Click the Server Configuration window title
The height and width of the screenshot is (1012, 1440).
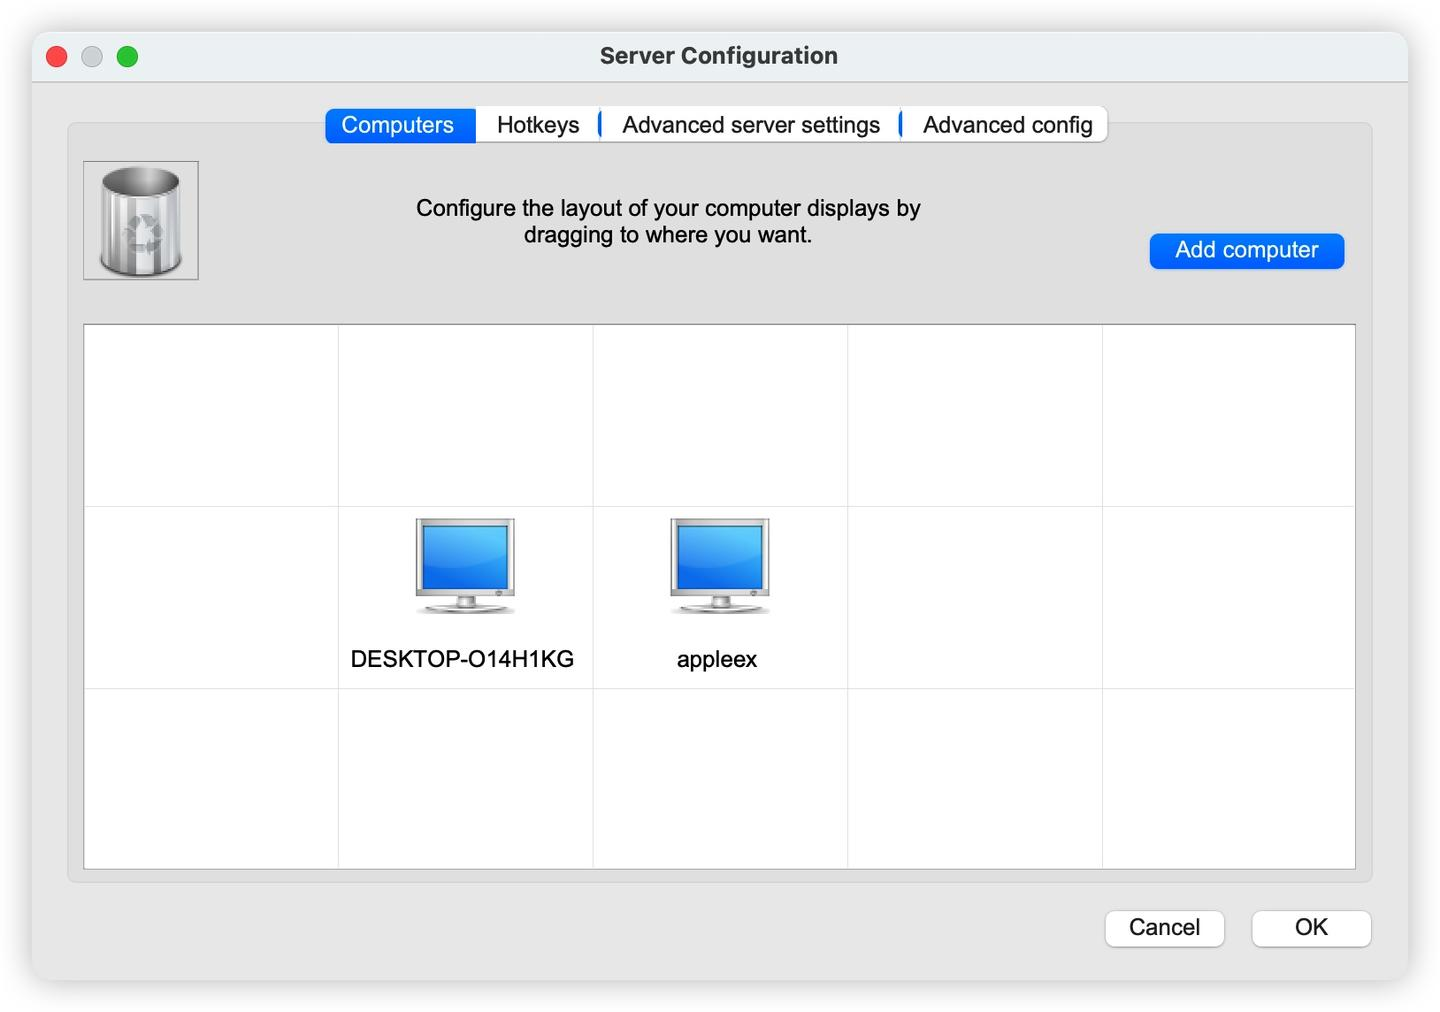point(719,56)
